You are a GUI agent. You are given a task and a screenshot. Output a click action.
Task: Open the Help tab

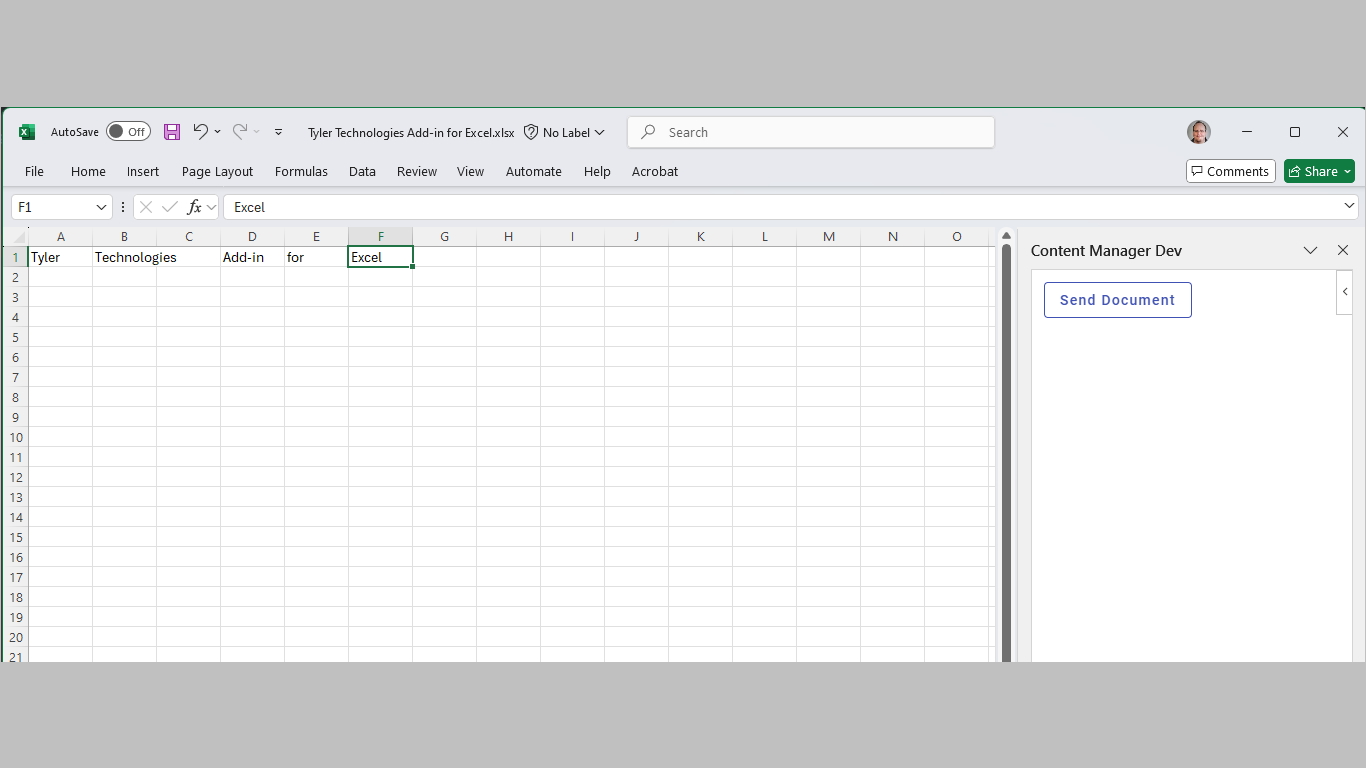click(x=597, y=171)
